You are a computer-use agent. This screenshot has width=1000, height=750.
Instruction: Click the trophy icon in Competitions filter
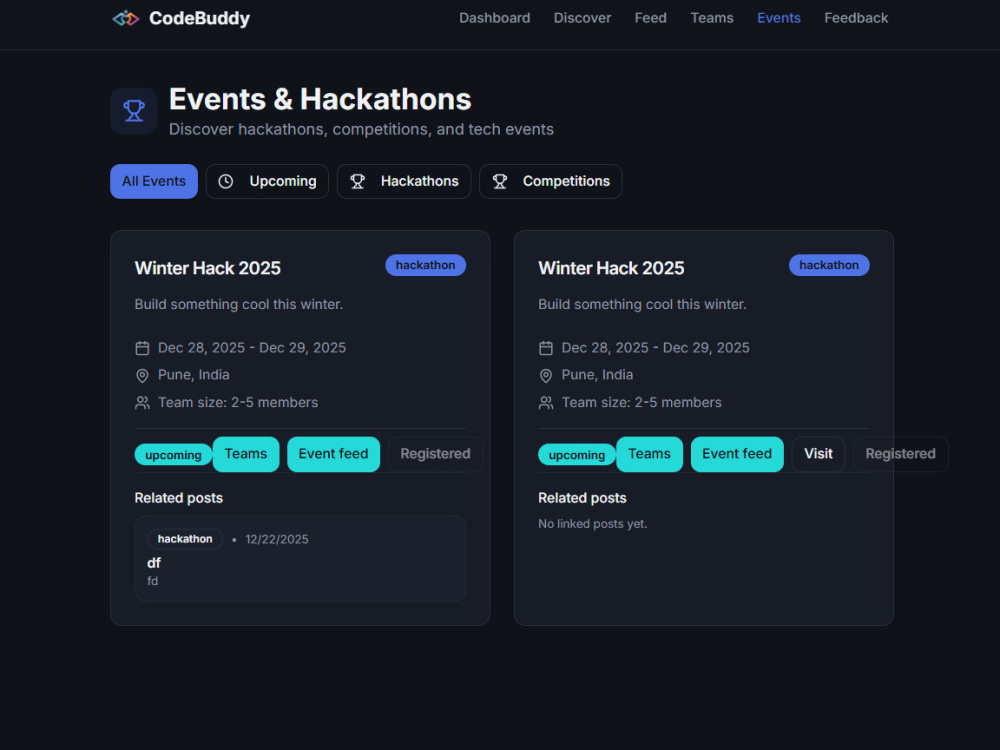[500, 182]
